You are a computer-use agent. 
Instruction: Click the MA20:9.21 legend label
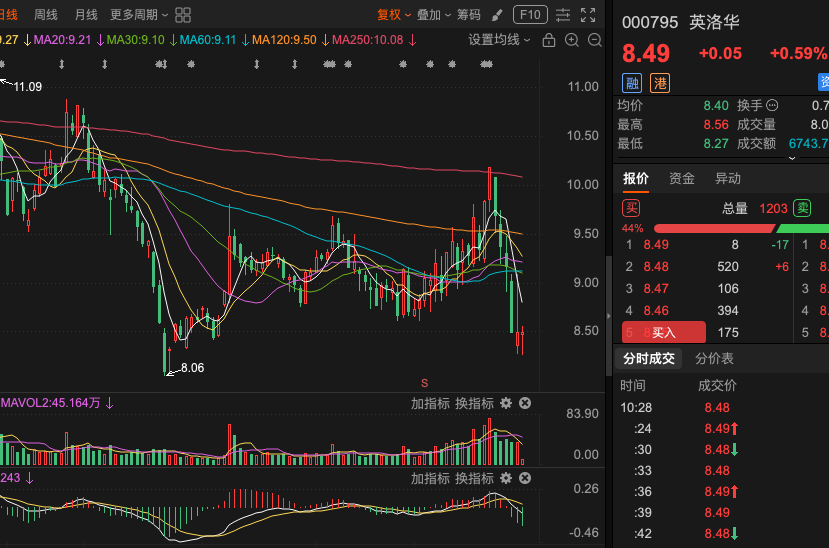coord(62,40)
